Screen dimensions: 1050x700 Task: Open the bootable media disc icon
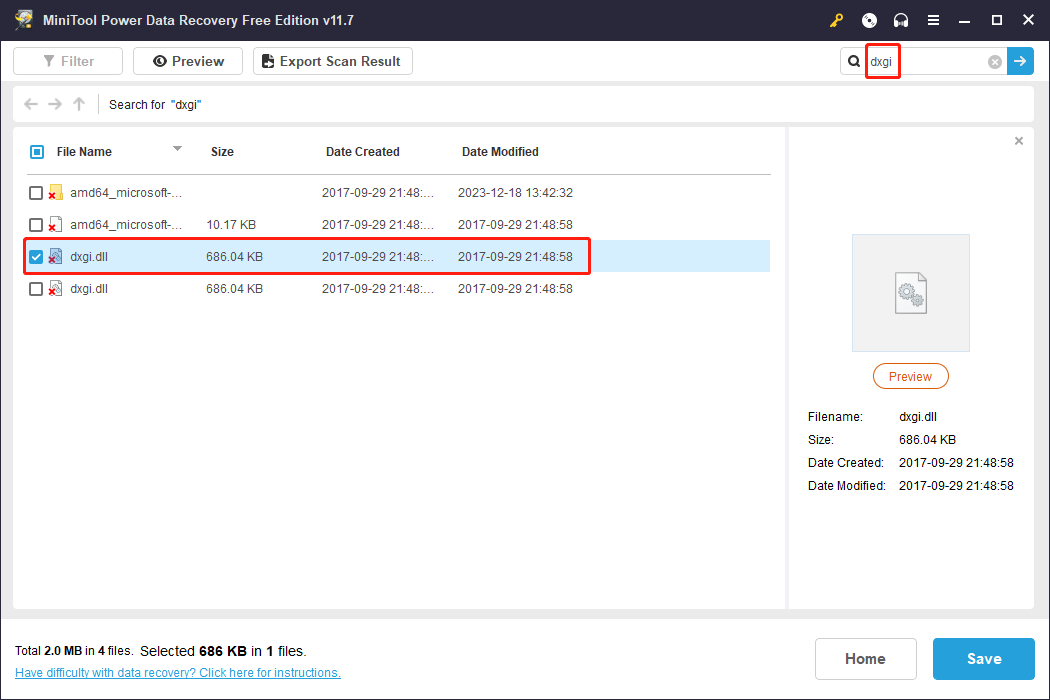[869, 20]
